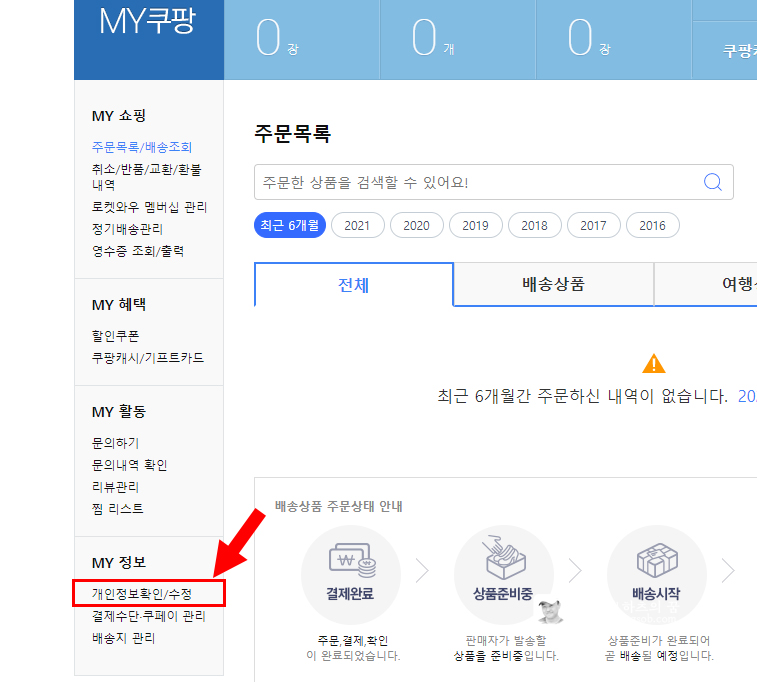Filter orders by year 2016
The width and height of the screenshot is (757, 682).
(x=653, y=225)
